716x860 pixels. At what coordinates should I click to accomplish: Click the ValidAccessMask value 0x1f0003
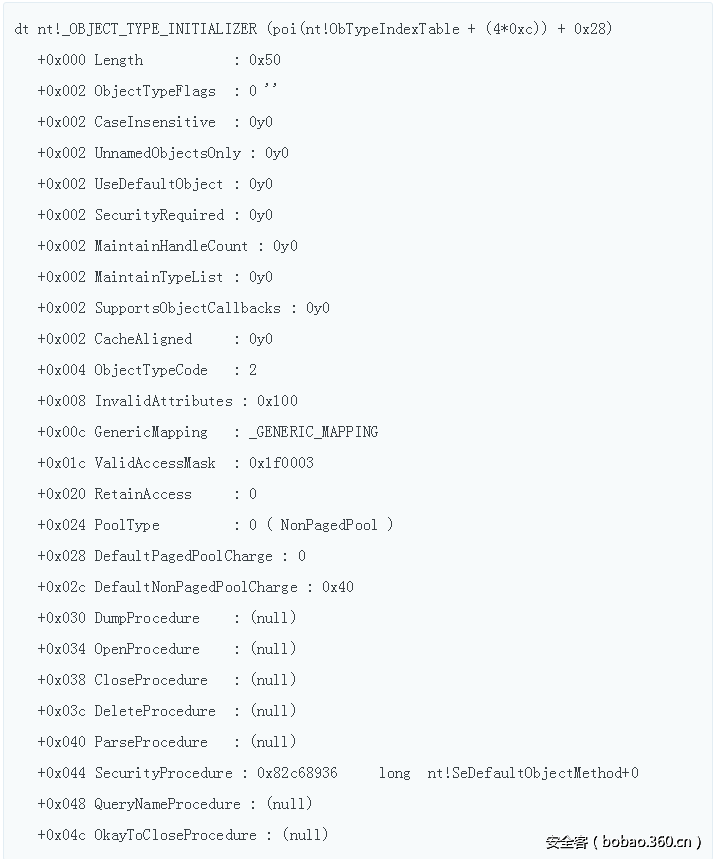coord(281,463)
